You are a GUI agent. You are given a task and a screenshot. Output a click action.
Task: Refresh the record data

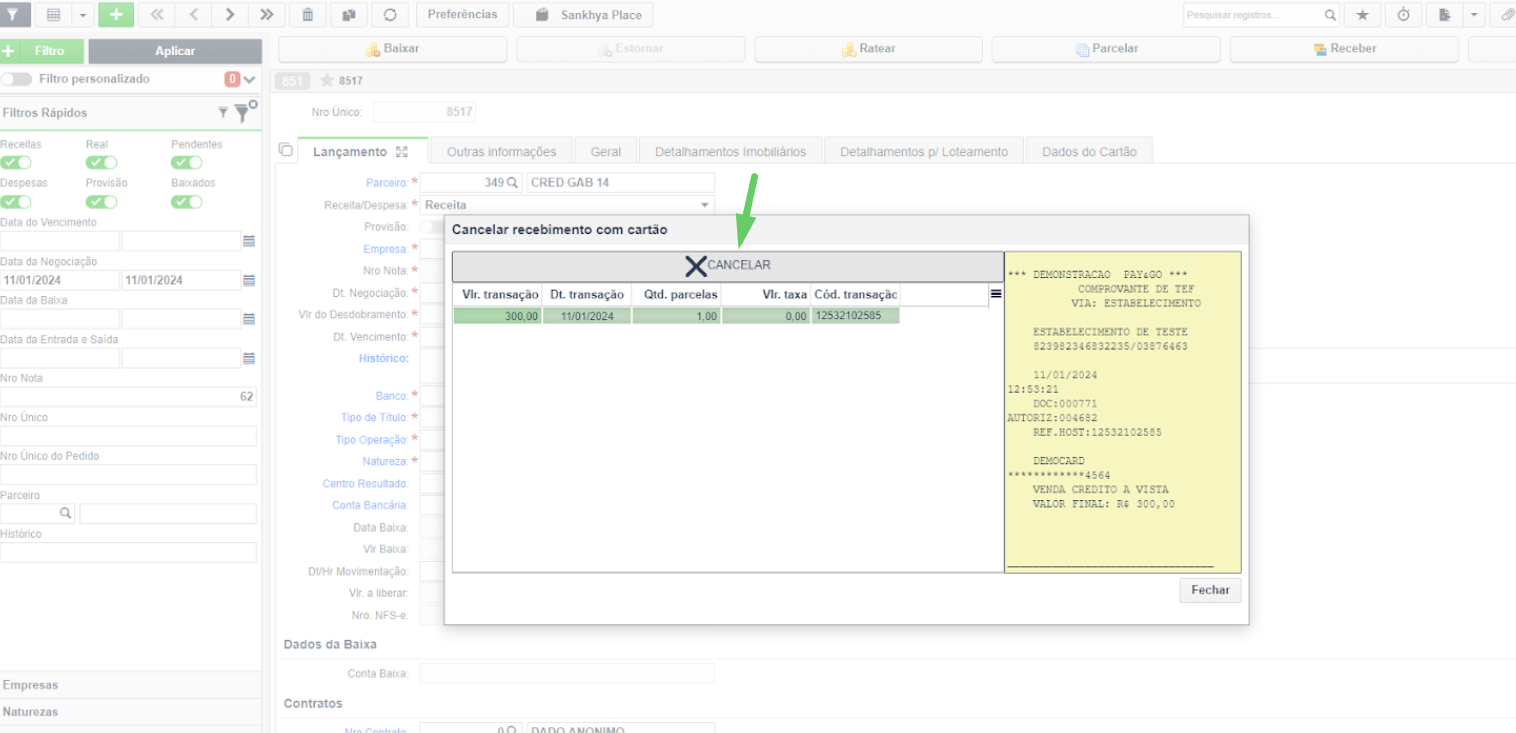[389, 15]
